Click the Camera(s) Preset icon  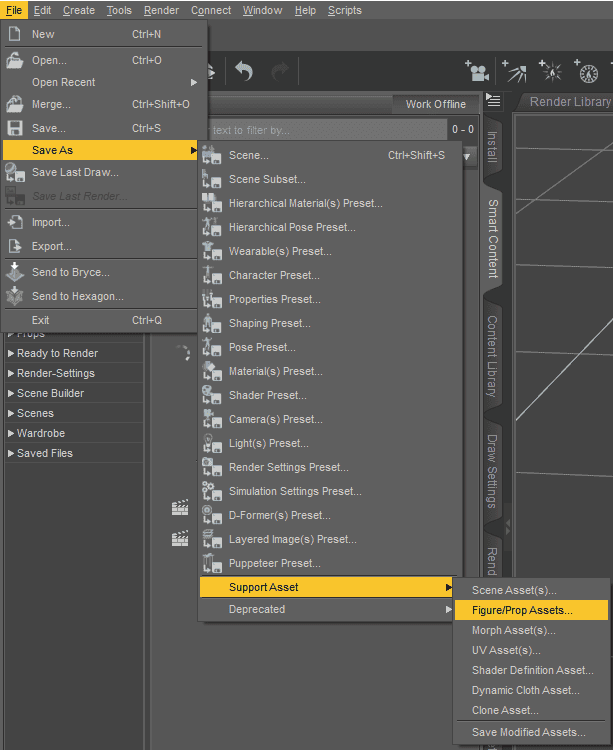pos(211,419)
